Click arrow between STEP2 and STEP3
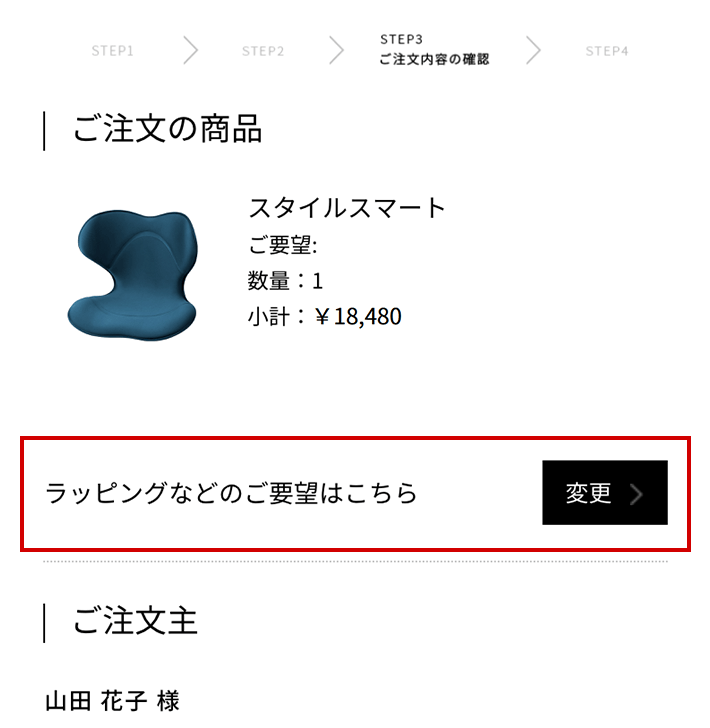 (x=337, y=50)
